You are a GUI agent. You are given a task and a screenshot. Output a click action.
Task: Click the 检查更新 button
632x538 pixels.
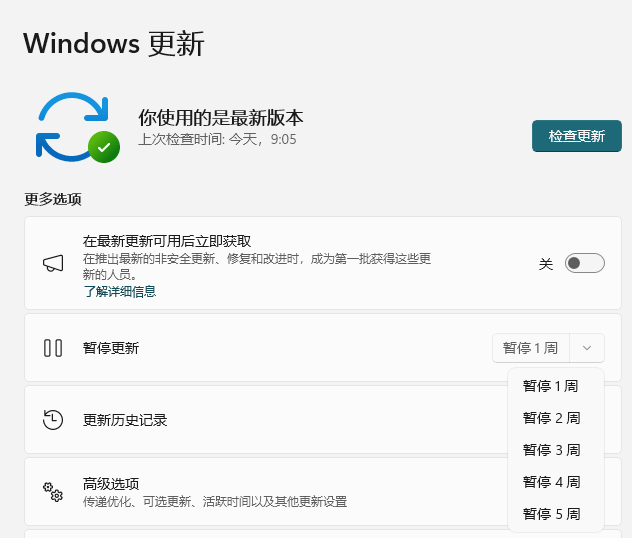pyautogui.click(x=576, y=136)
